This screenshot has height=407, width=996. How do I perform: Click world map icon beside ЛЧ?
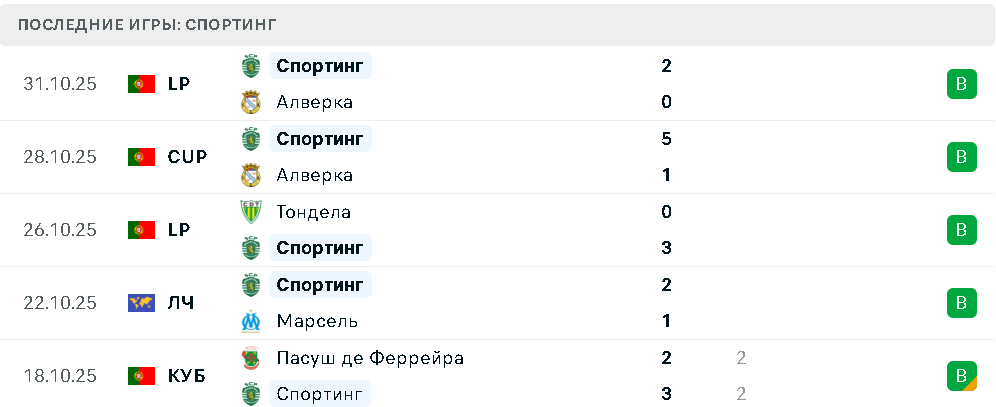tap(141, 303)
